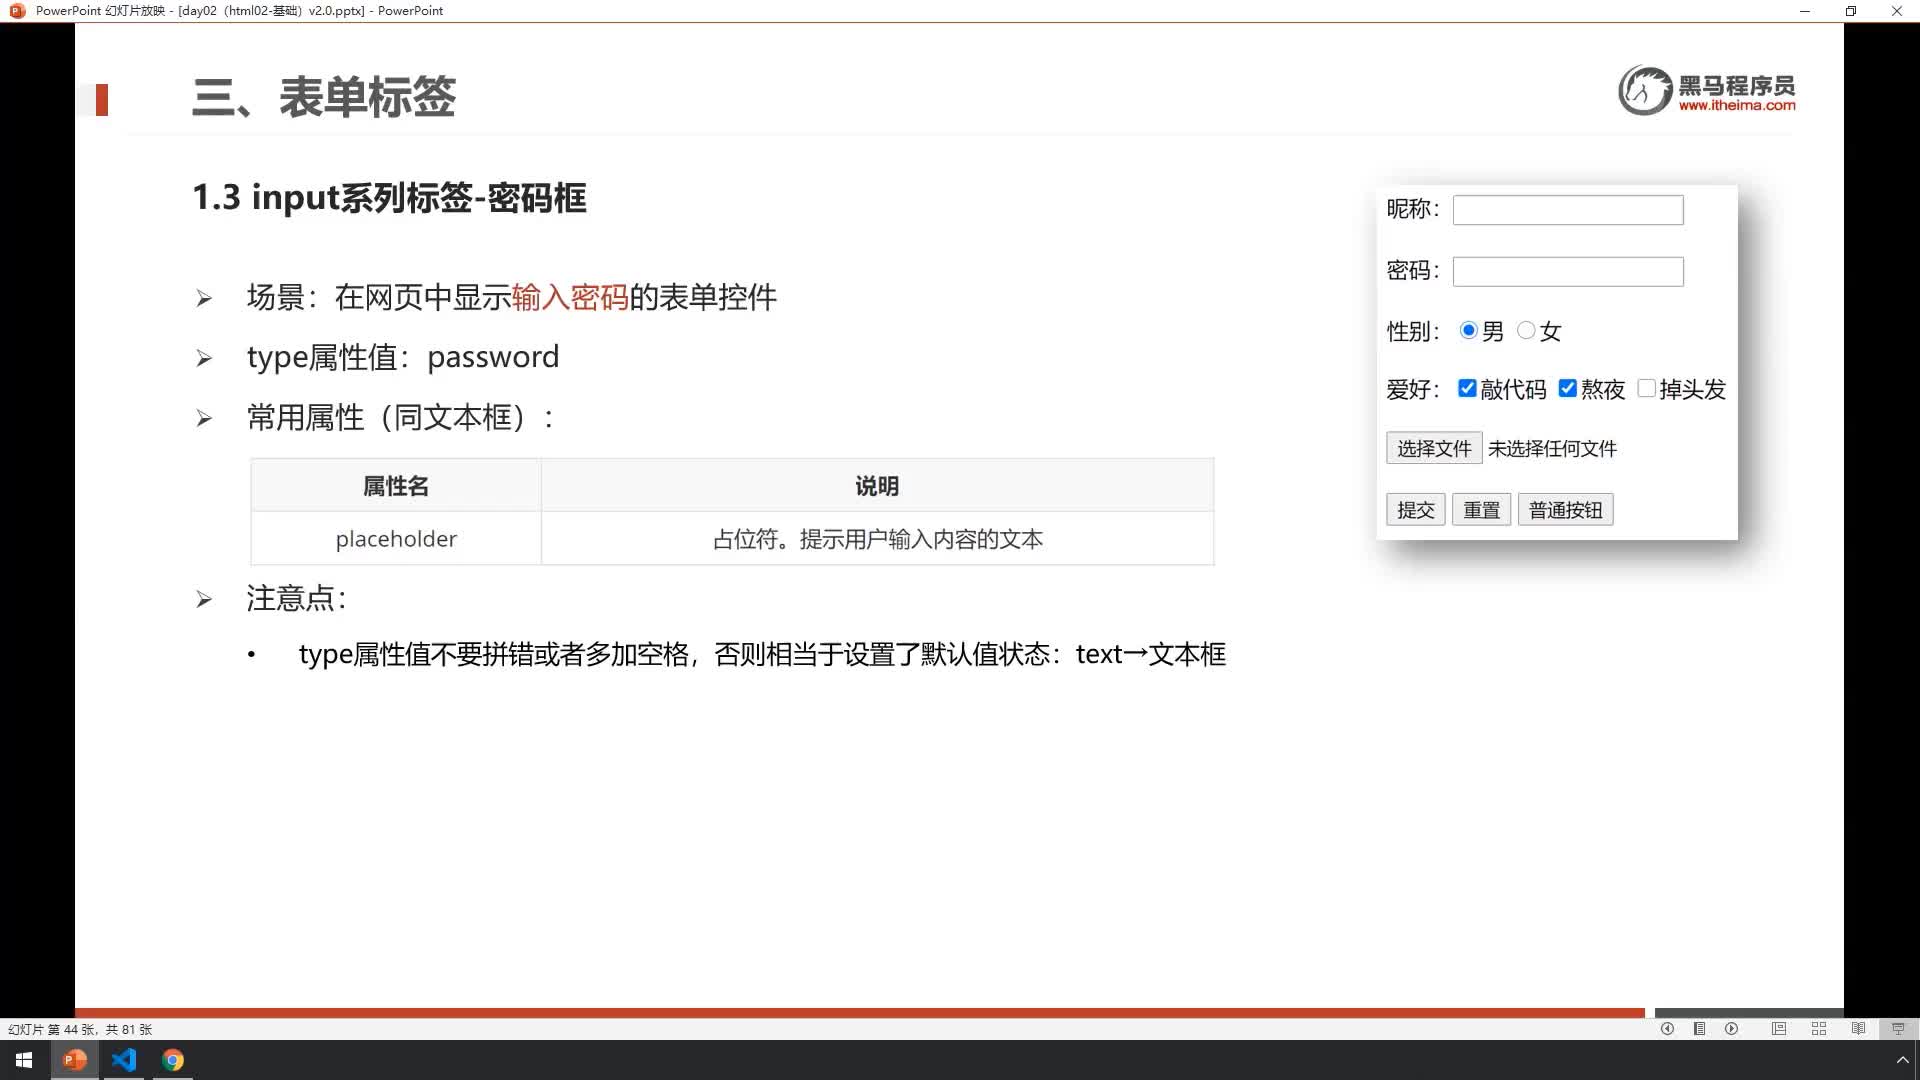This screenshot has height=1080, width=1920.
Task: Click the PowerPoint icon in title bar
Action: 17,11
